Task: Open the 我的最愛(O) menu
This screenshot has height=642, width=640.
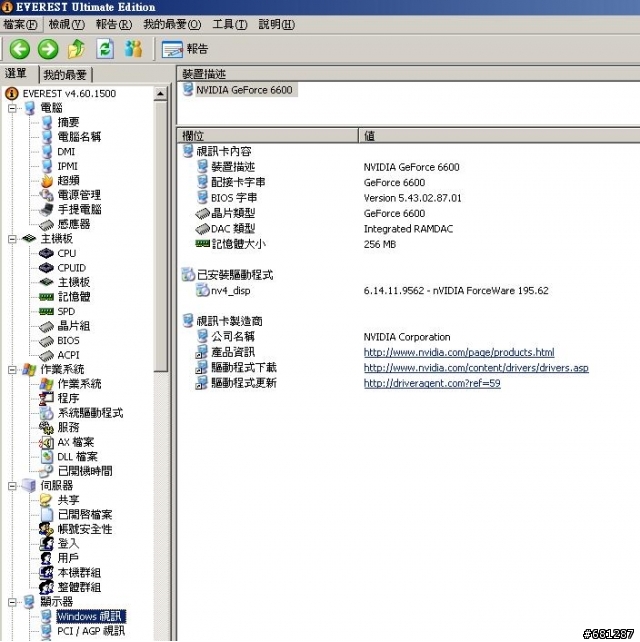Action: coord(172,25)
